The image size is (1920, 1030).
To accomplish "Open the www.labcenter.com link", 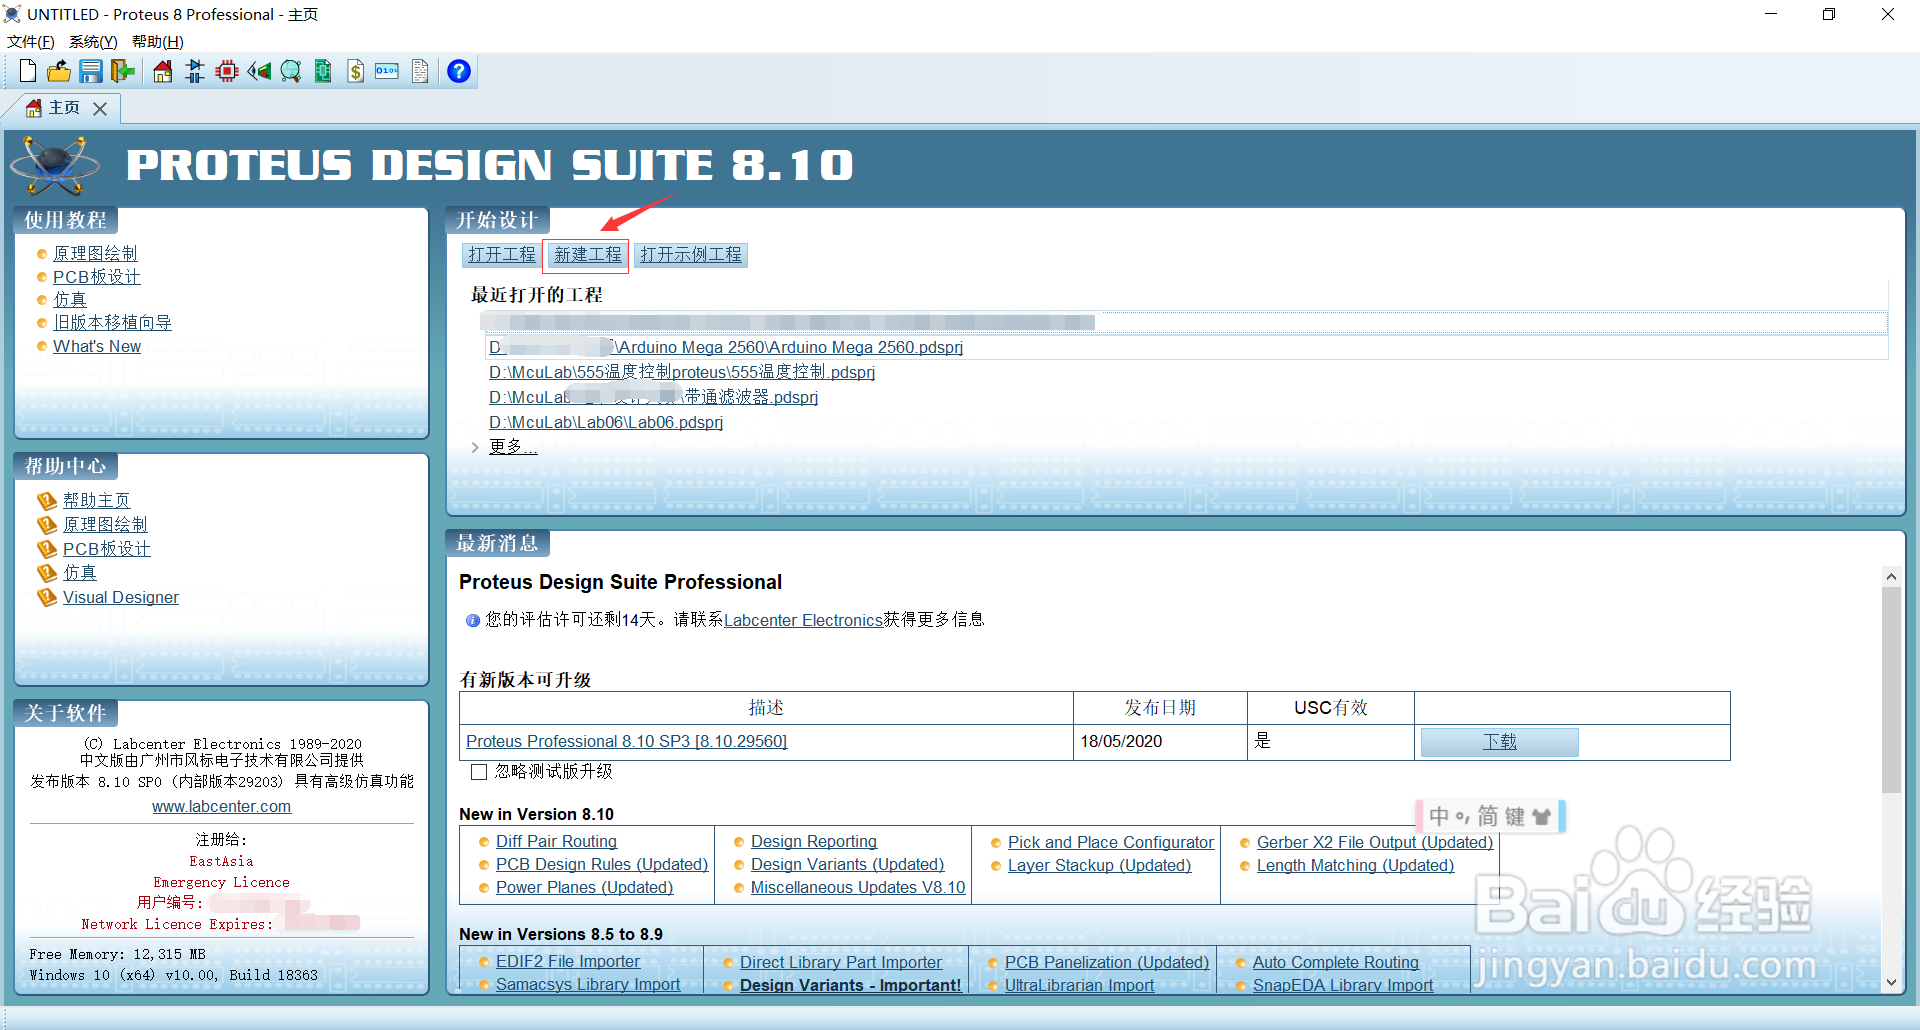I will pos(221,806).
